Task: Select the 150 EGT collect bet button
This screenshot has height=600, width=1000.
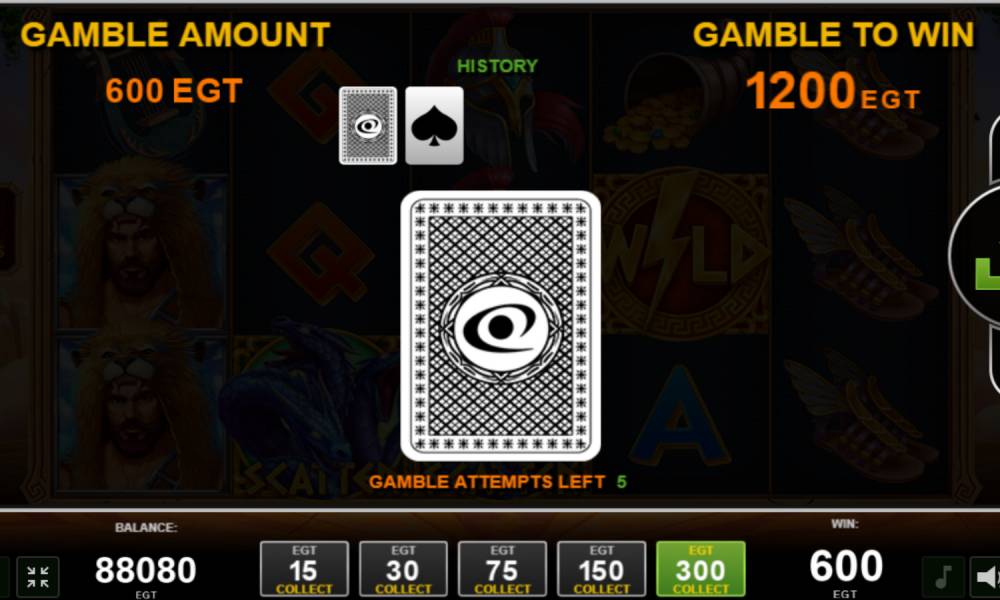Action: click(x=601, y=569)
